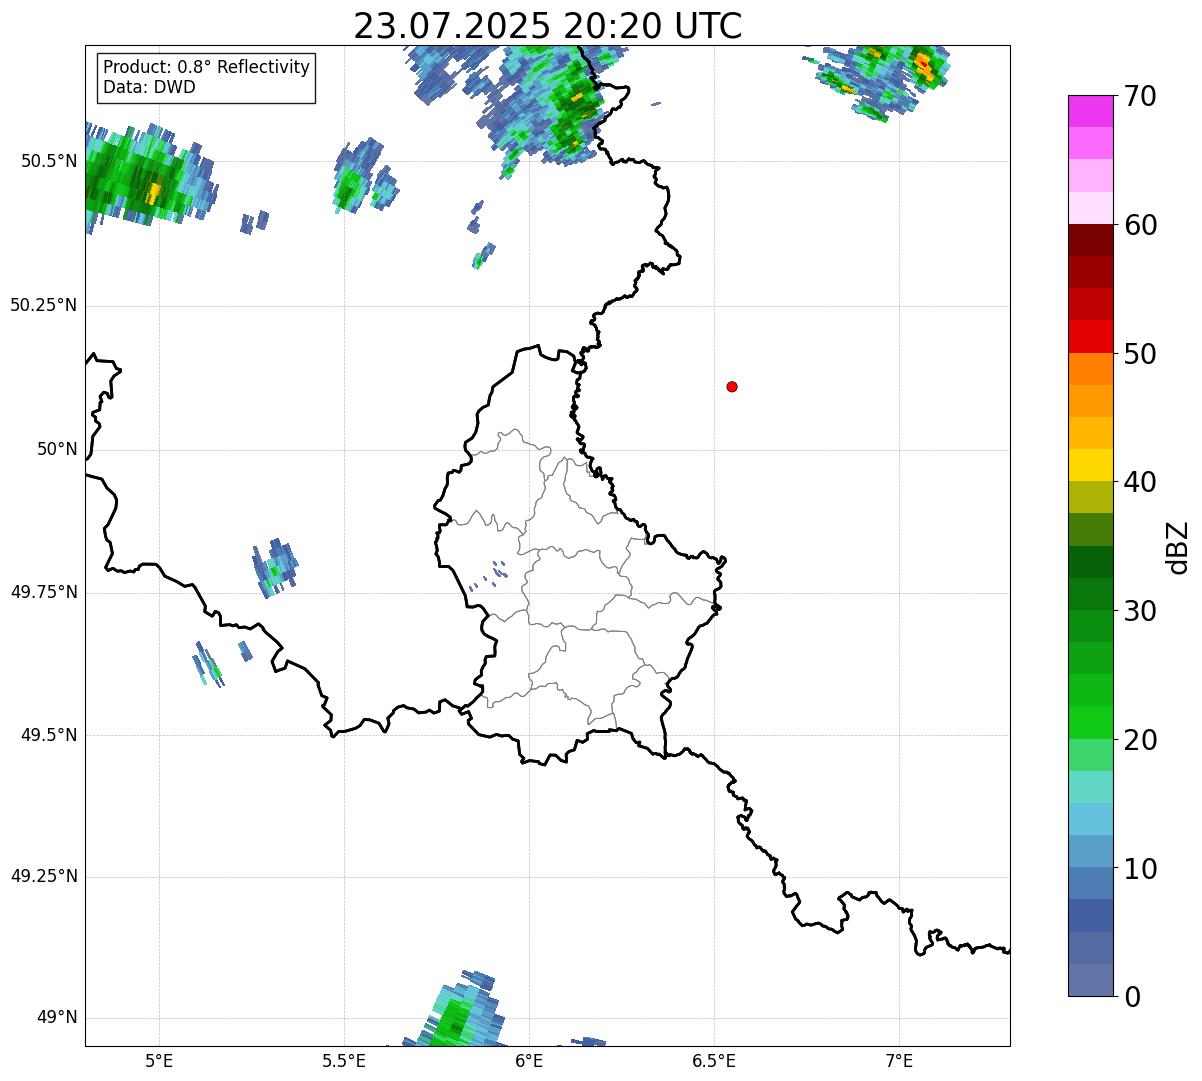This screenshot has width=1202, height=1081.
Task: Click the 5°E longitude label
Action: 159,1061
